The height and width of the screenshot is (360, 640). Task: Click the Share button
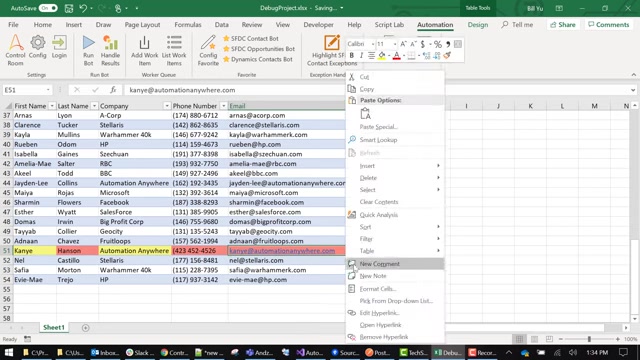pyautogui.click(x=562, y=24)
